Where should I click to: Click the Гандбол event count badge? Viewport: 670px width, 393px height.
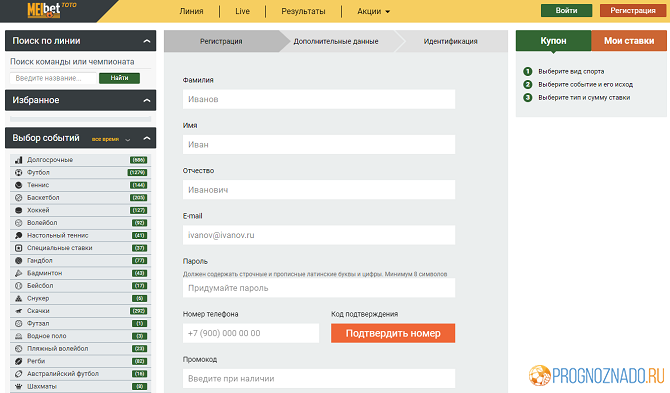[140, 261]
